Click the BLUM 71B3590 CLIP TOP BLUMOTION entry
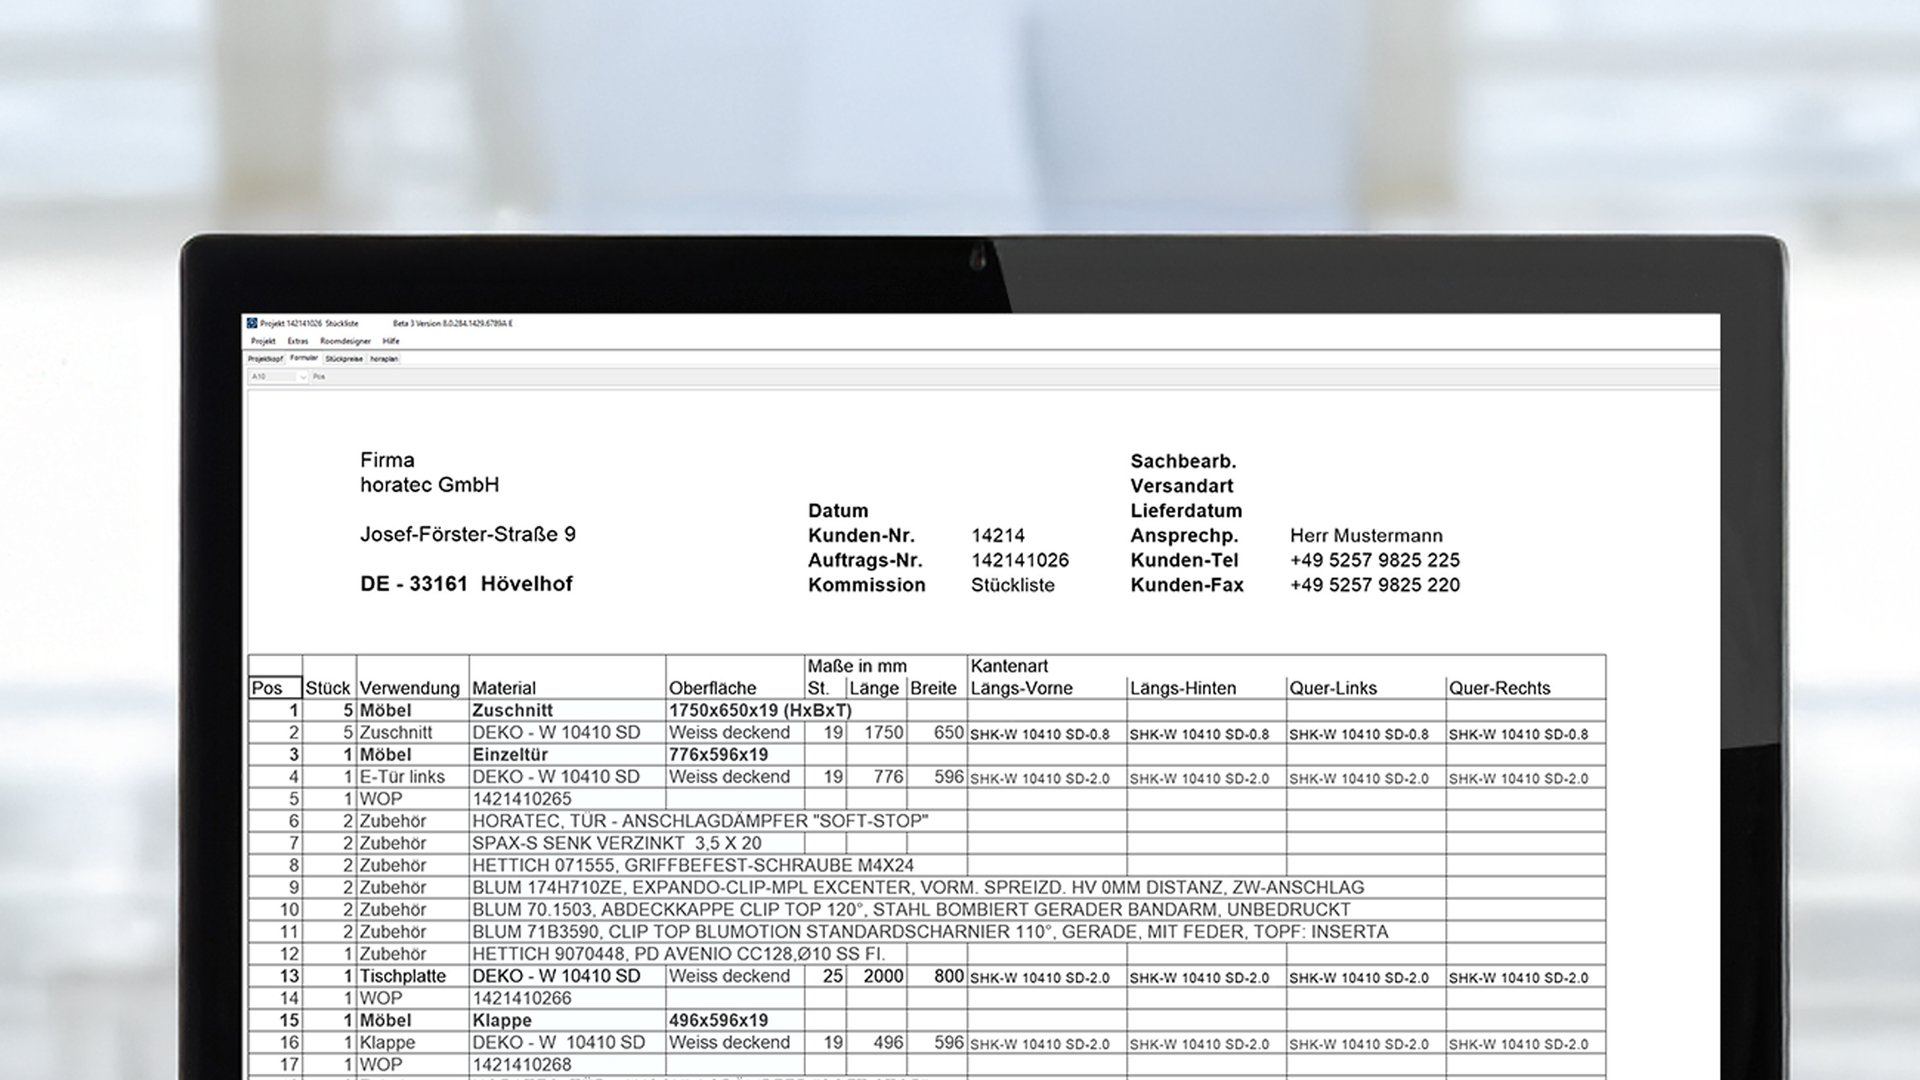The width and height of the screenshot is (1920, 1080). point(930,931)
